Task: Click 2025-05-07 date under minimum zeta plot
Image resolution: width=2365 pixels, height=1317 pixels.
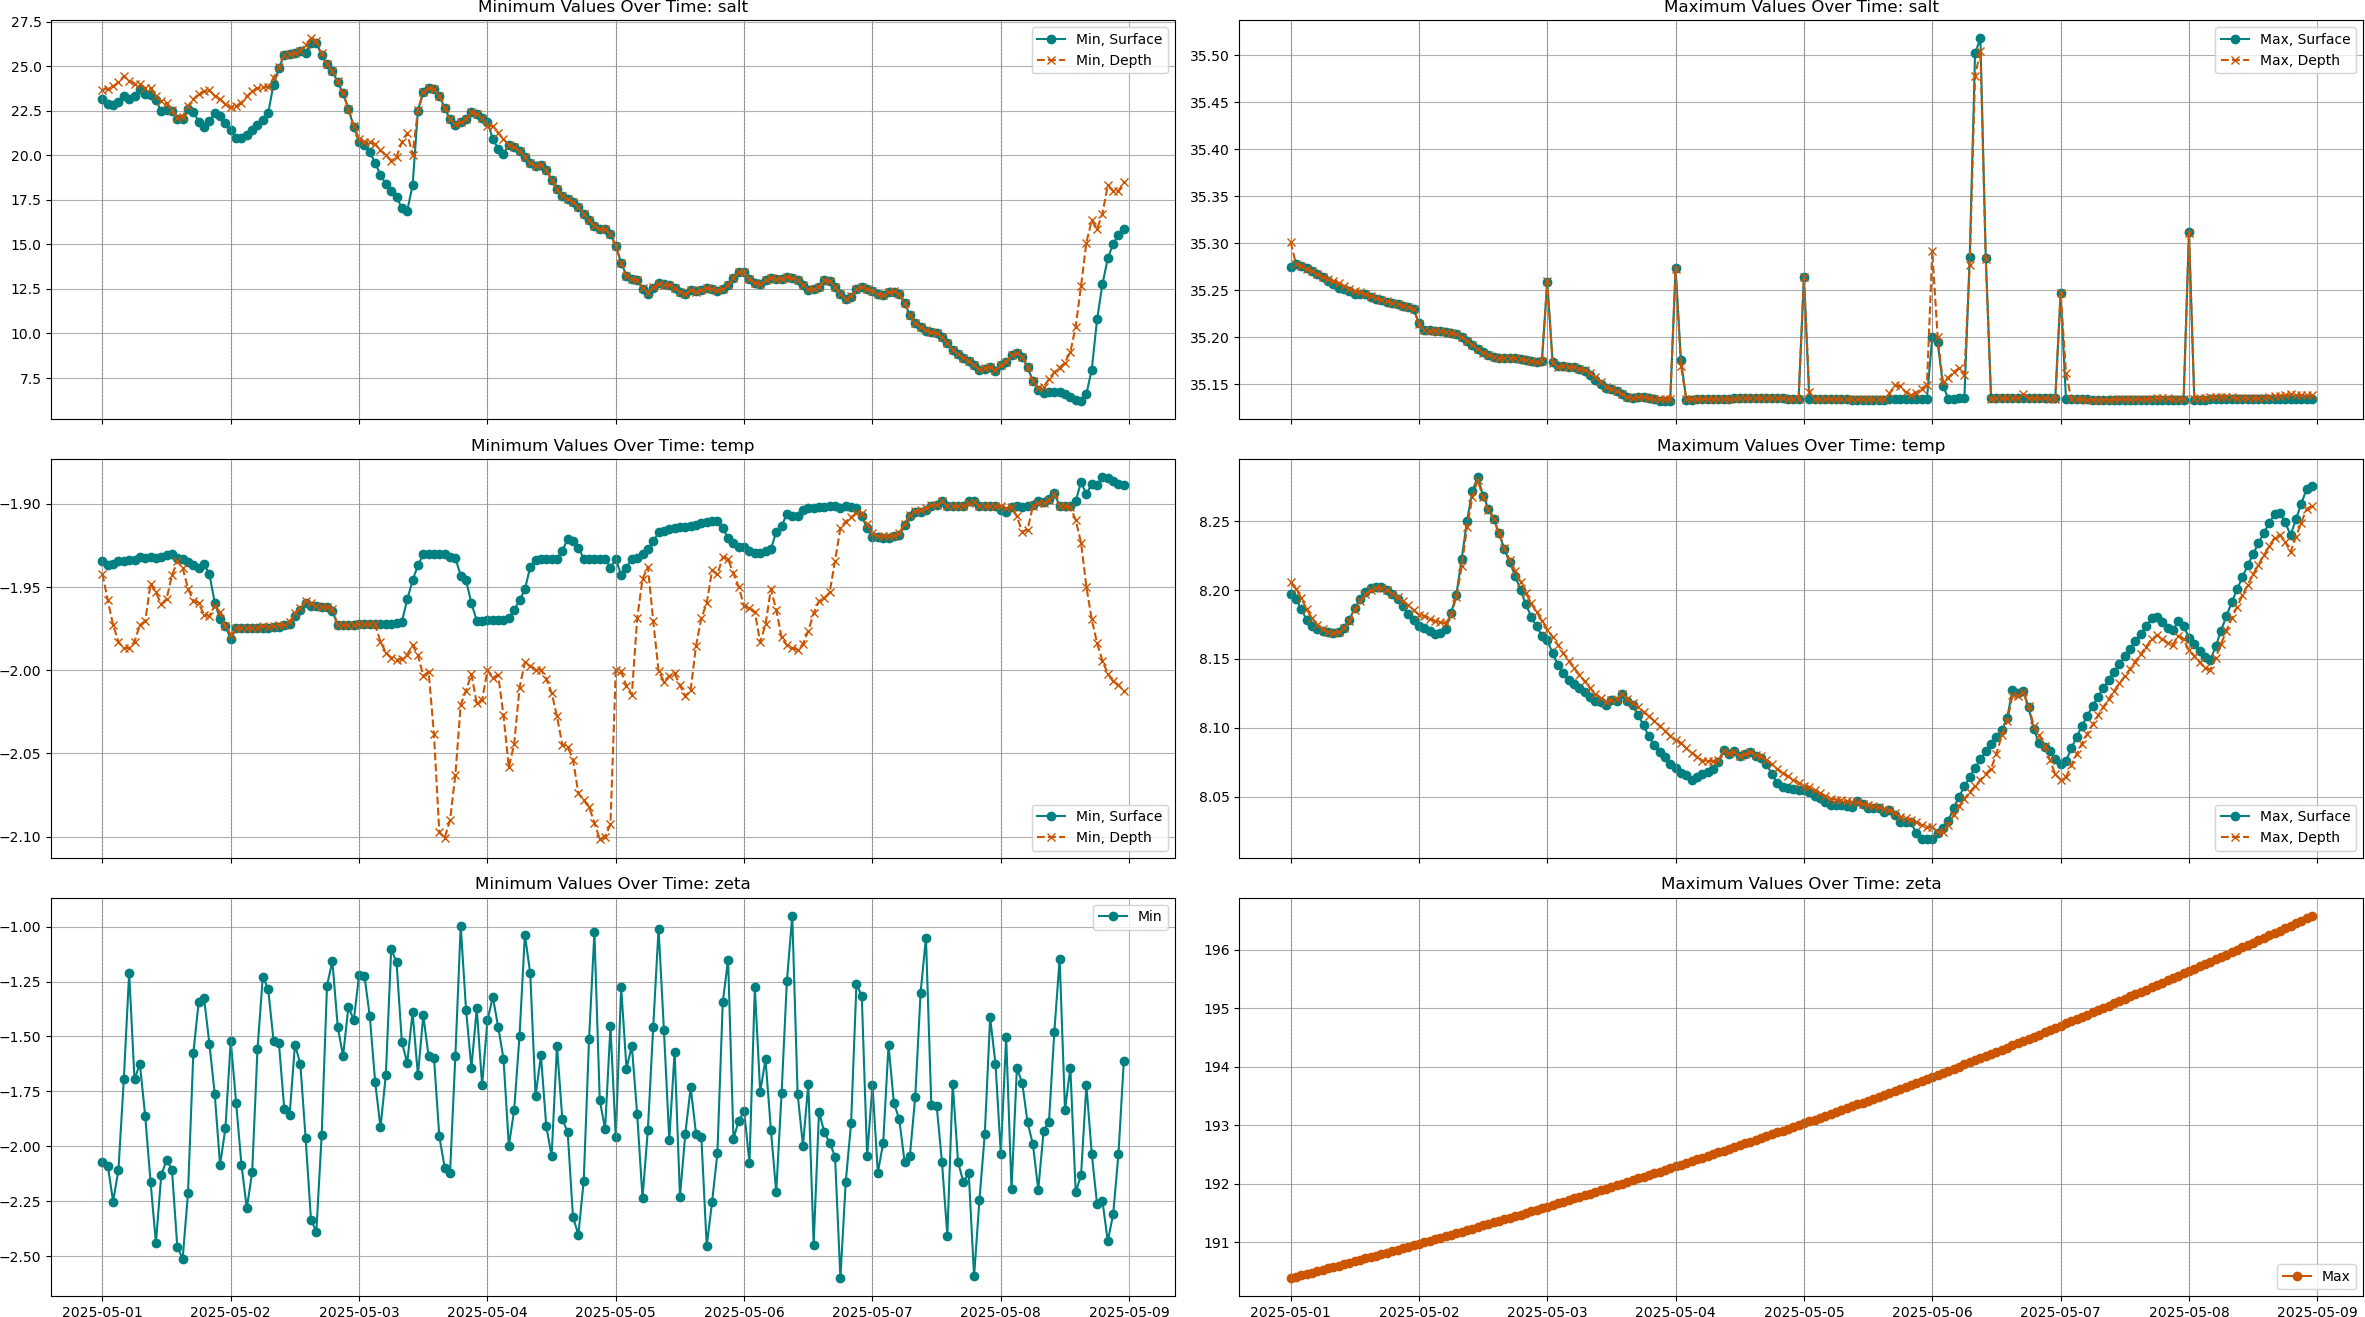Action: [872, 1311]
